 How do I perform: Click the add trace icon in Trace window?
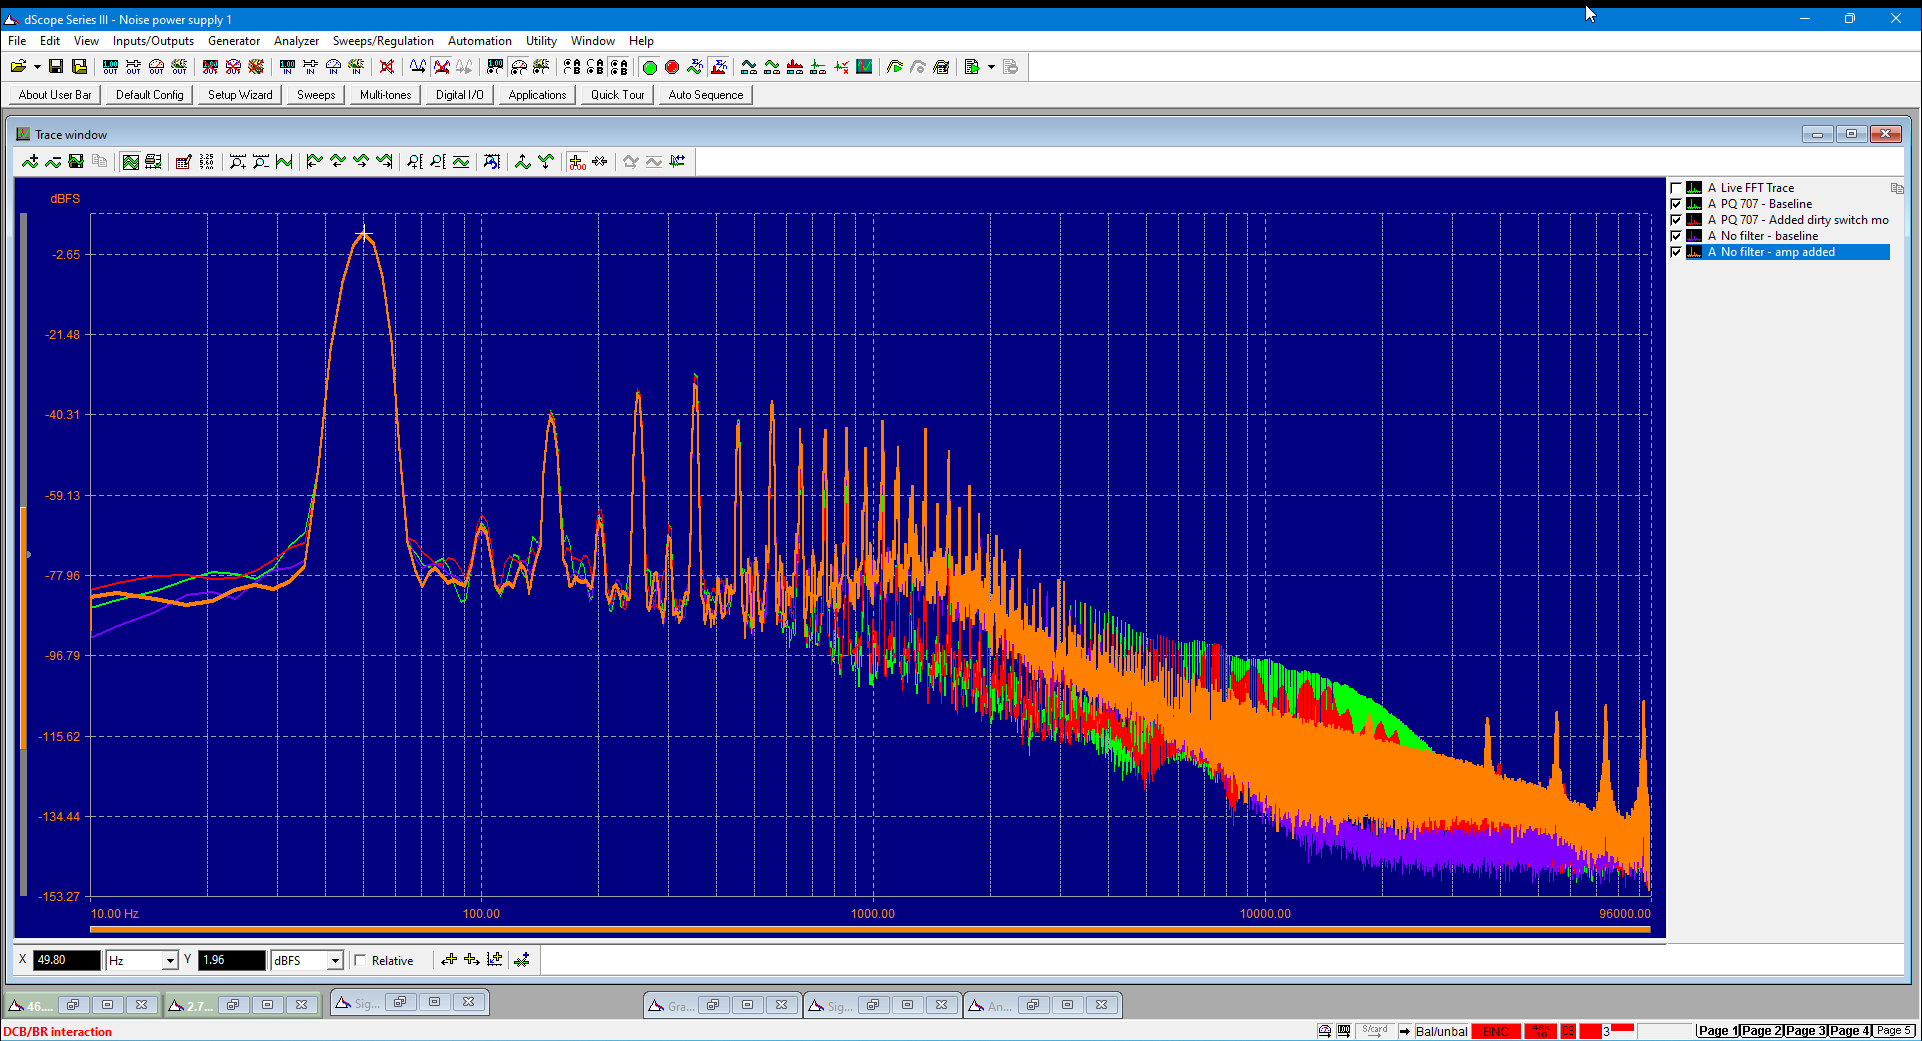coord(30,162)
